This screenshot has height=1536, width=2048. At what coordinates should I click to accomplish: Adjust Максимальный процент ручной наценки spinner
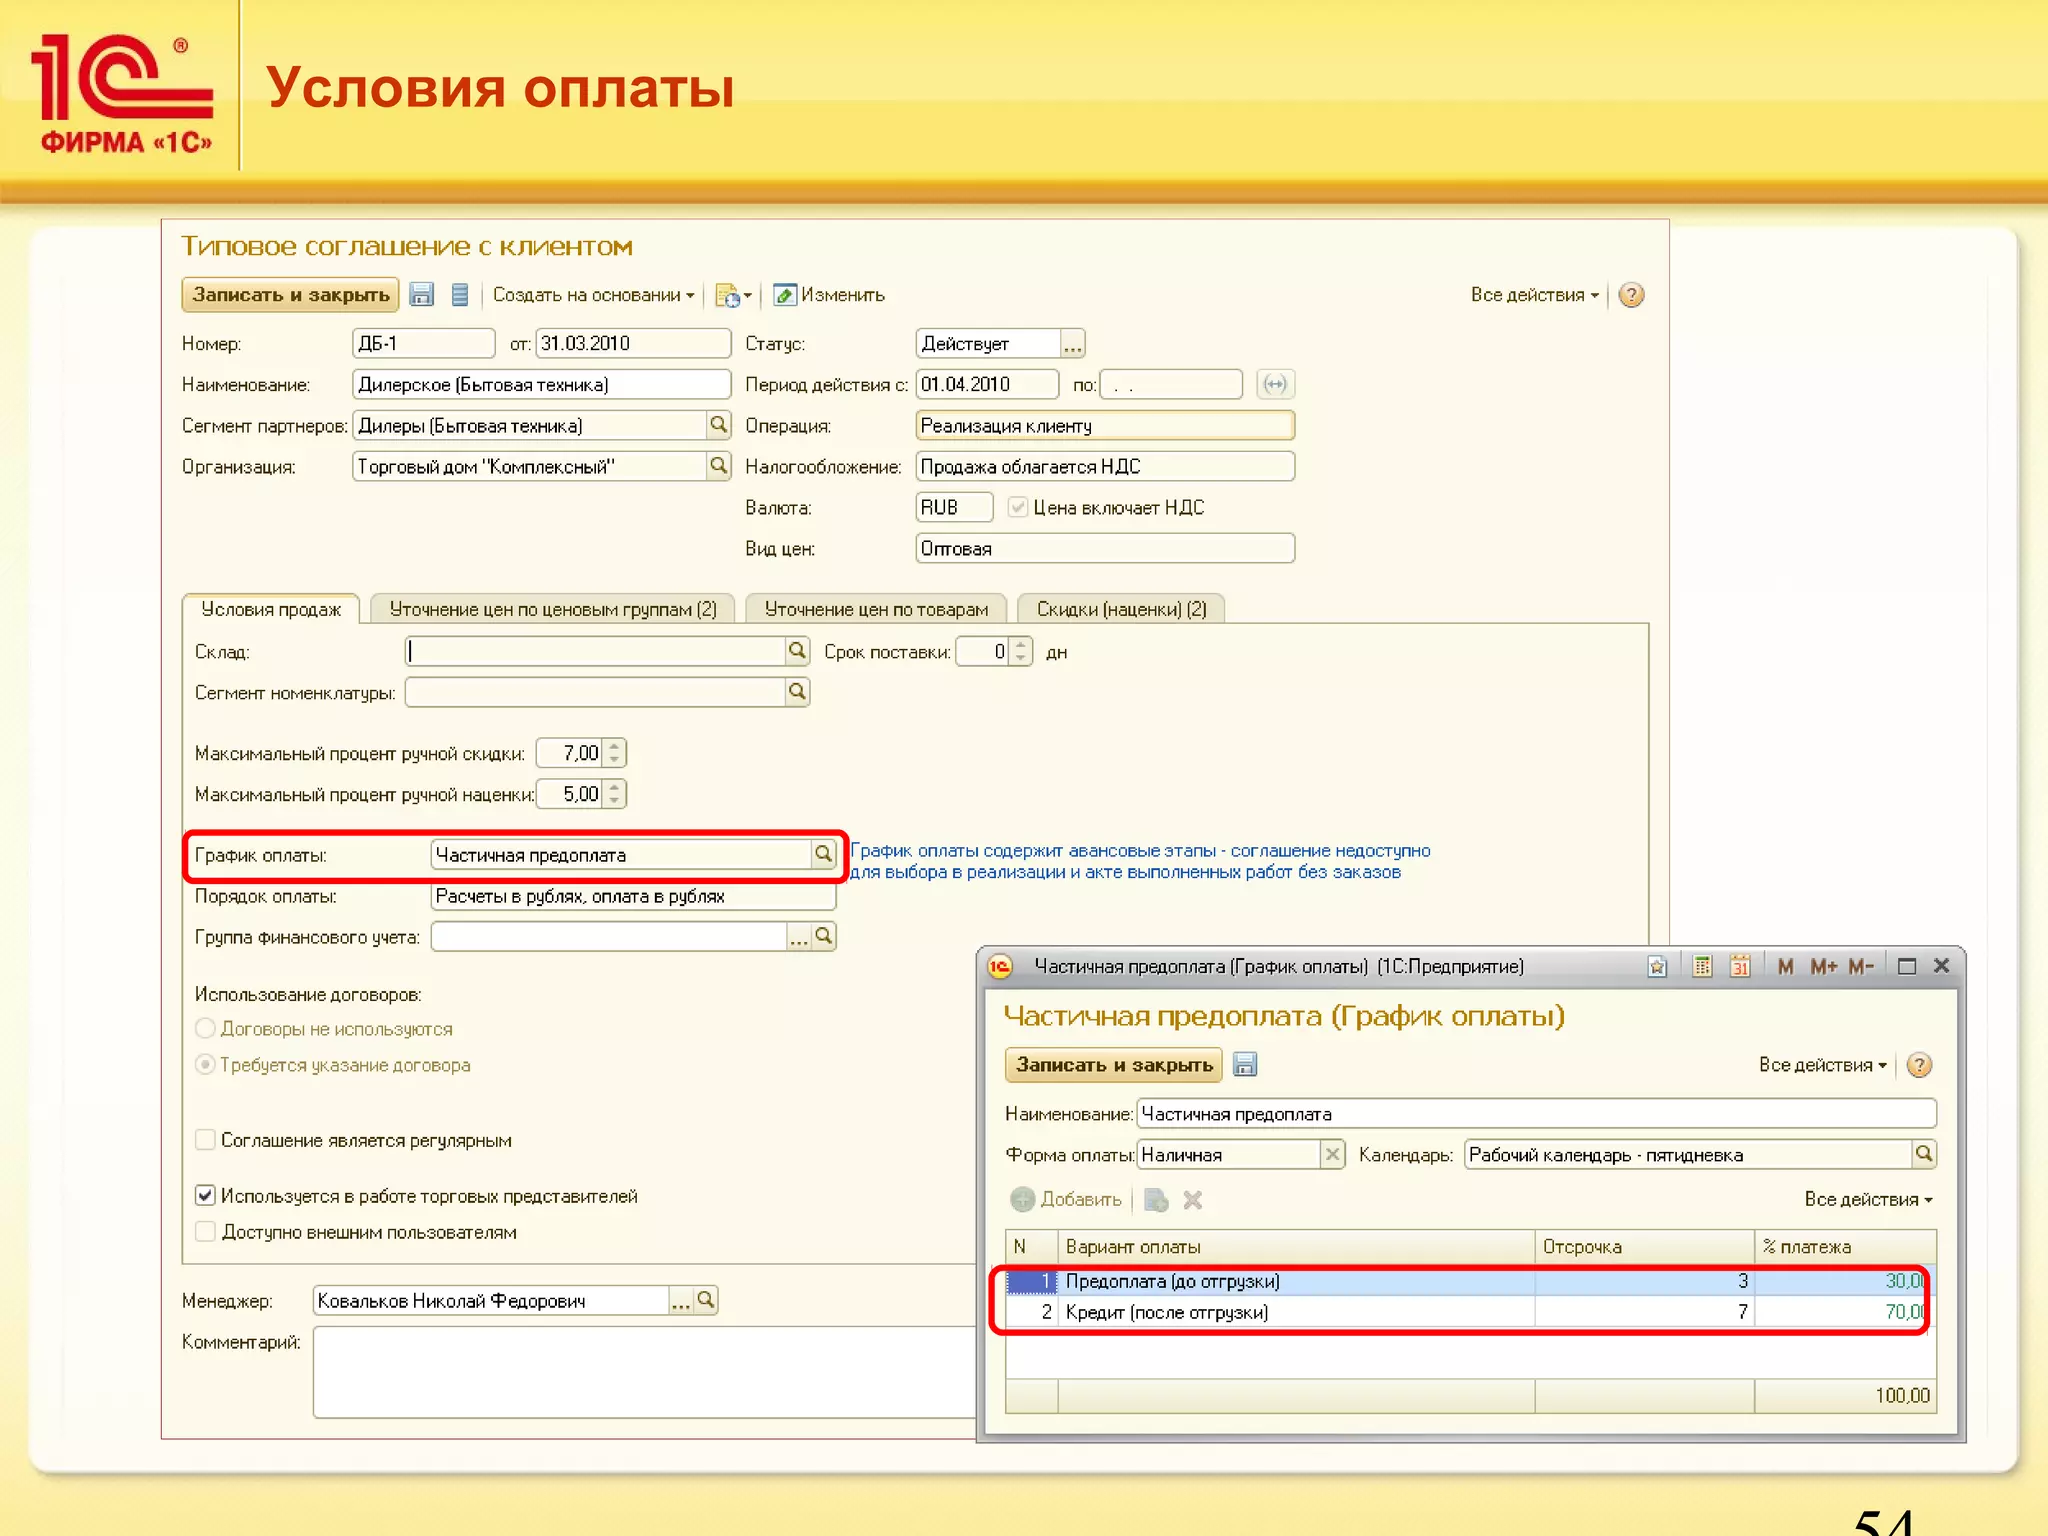(615, 793)
